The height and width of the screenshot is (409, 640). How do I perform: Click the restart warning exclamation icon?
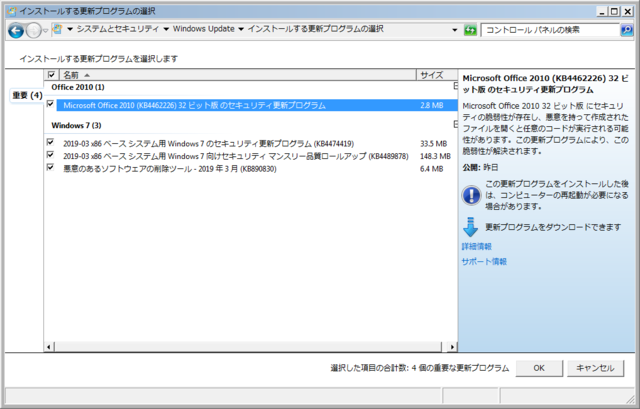pyautogui.click(x=471, y=195)
